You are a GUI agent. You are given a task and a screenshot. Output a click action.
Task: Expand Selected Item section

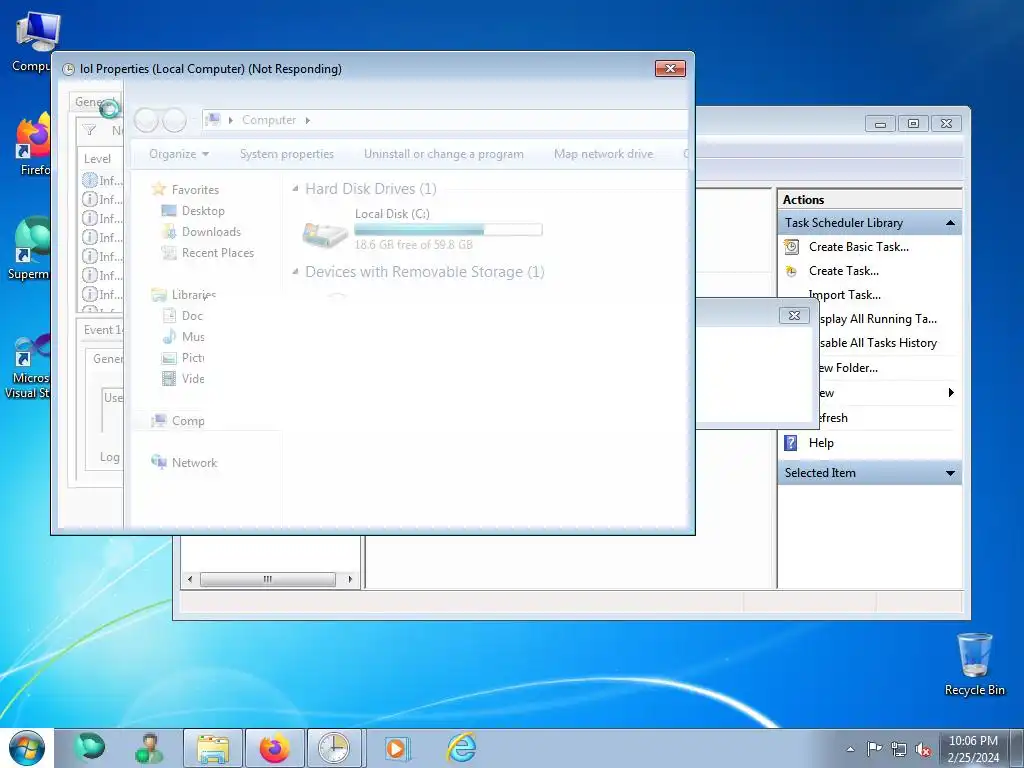pos(950,473)
